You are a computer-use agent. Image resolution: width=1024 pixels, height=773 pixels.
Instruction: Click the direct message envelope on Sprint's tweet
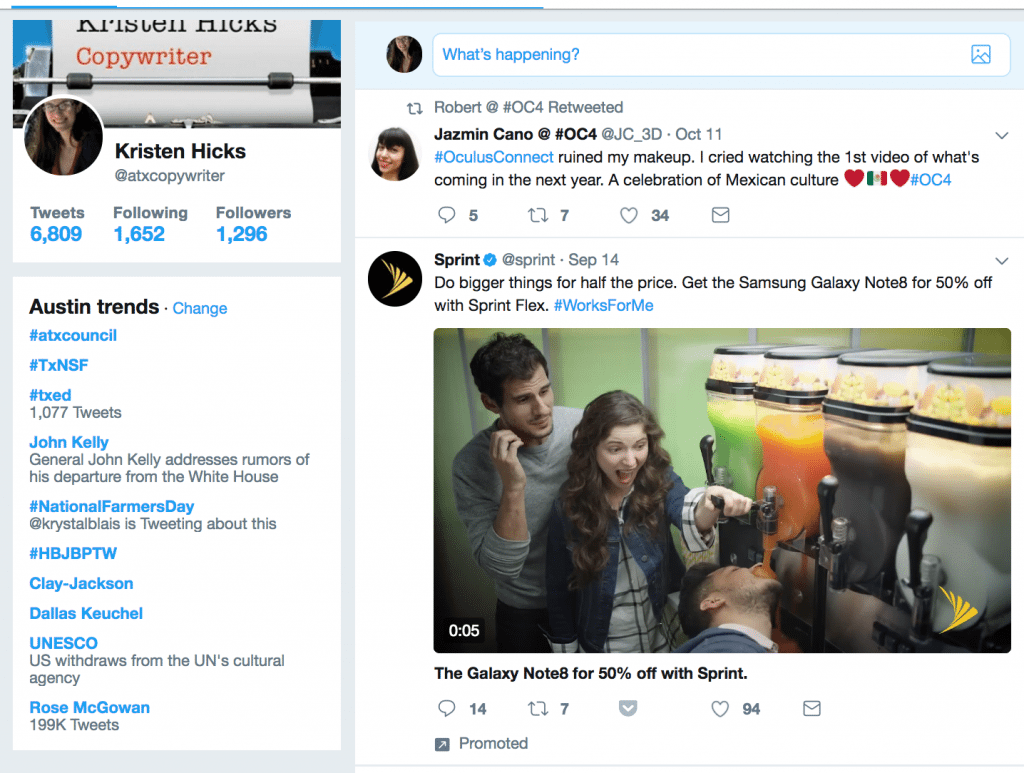(811, 708)
